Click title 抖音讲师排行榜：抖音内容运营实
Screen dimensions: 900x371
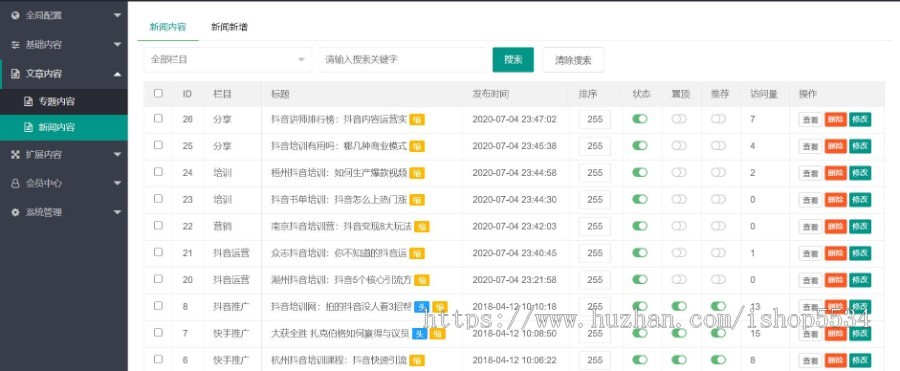339,119
